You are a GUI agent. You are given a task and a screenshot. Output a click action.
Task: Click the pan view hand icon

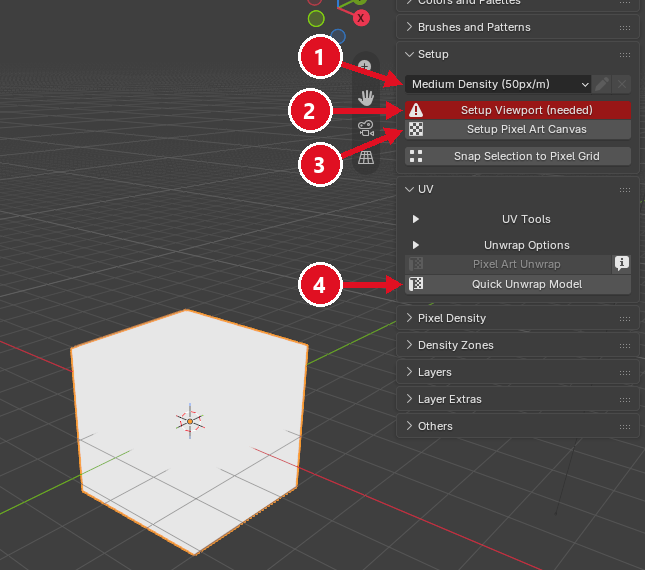click(366, 98)
